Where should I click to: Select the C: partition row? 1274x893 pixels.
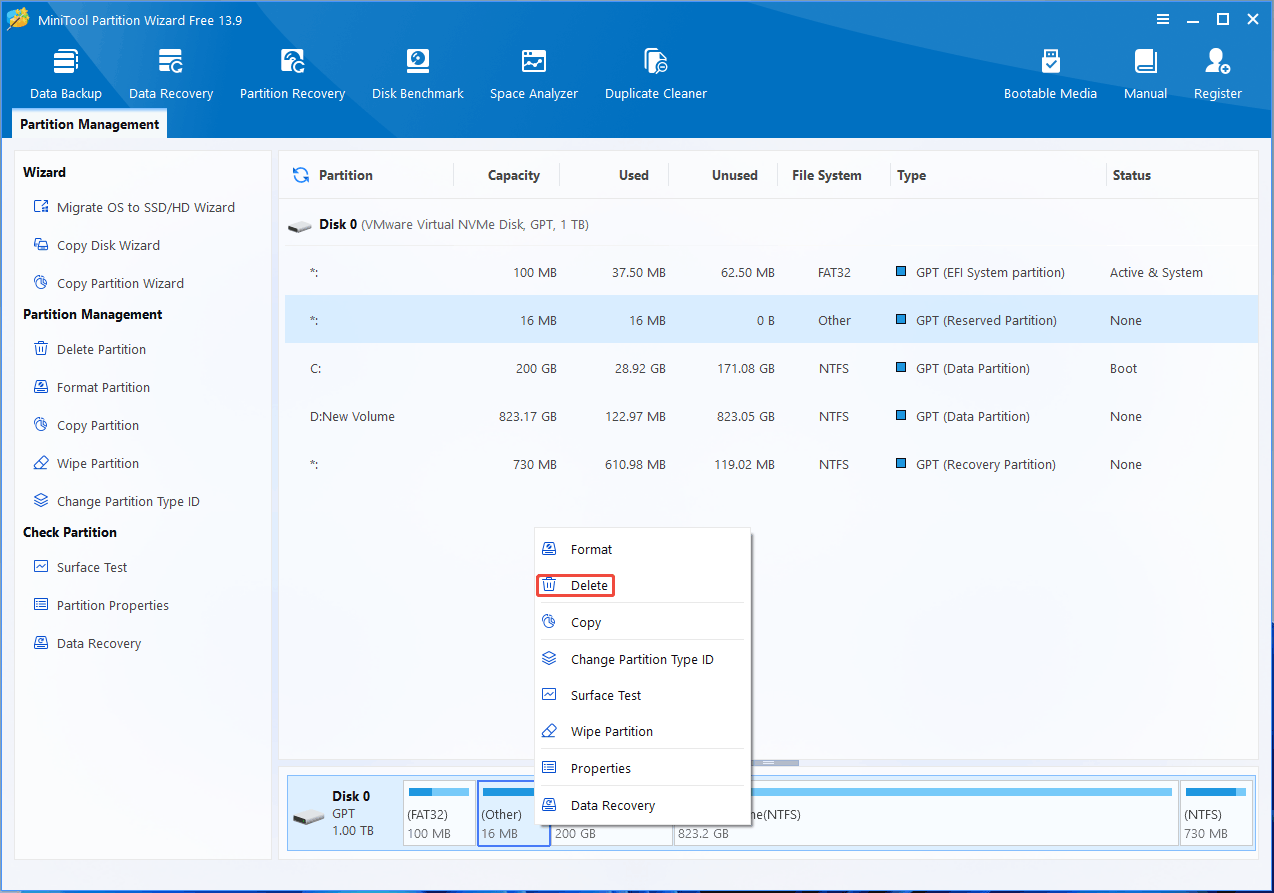coord(771,368)
